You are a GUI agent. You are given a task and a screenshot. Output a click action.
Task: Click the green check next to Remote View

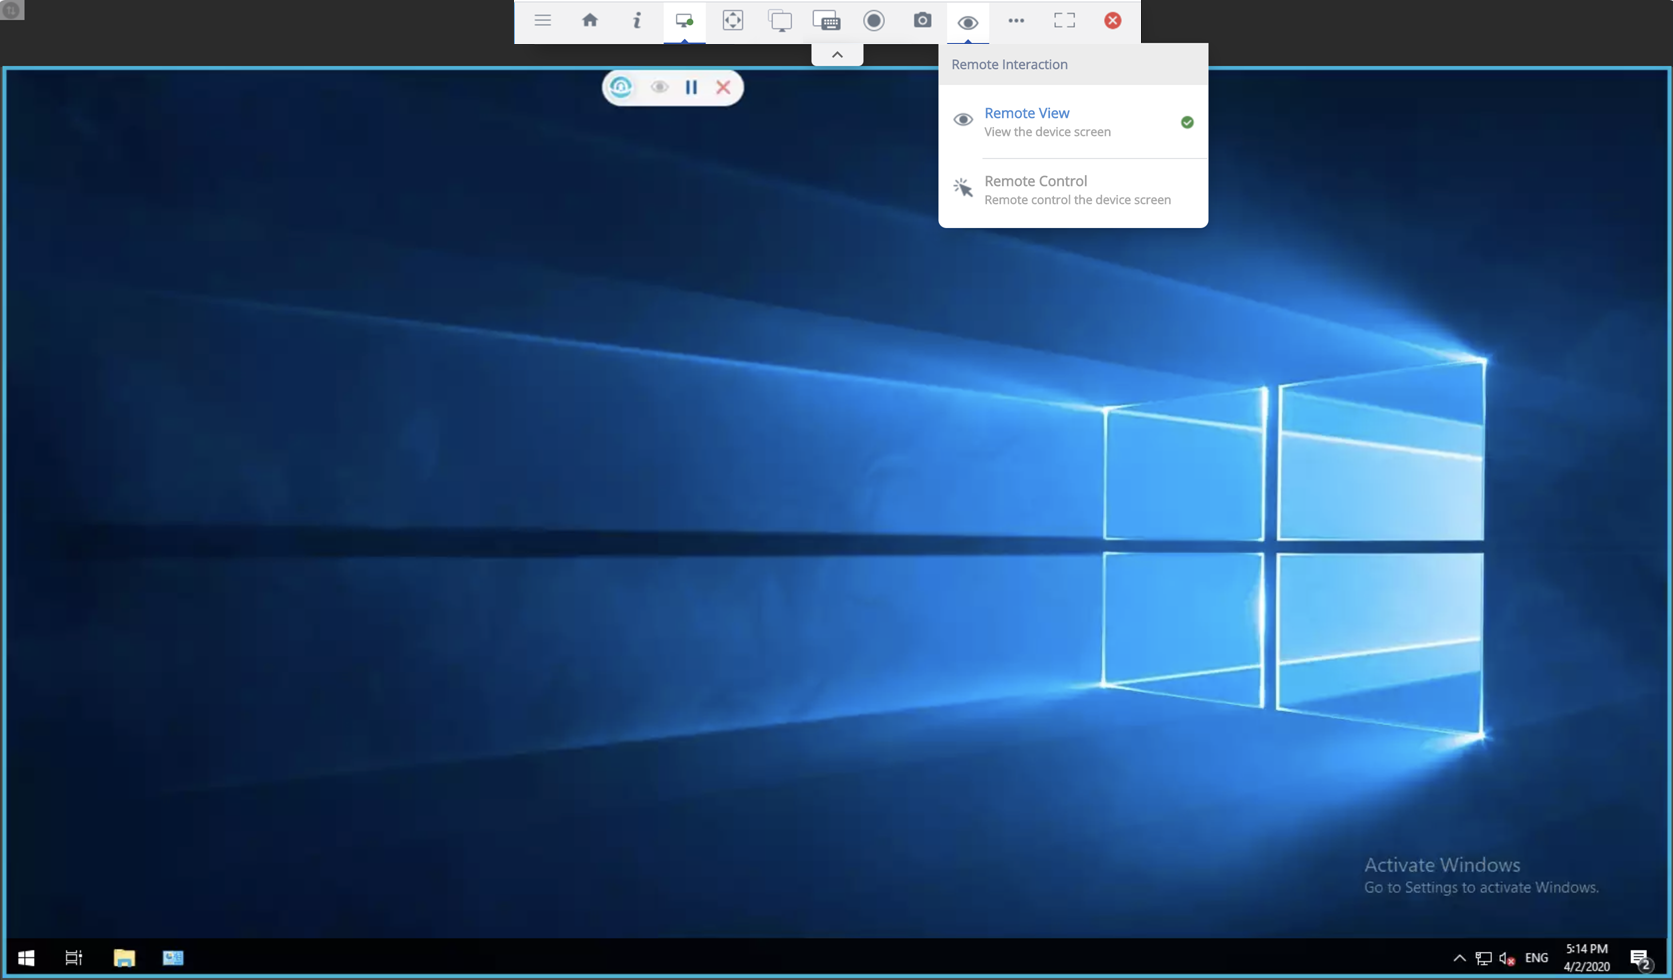[1187, 122]
